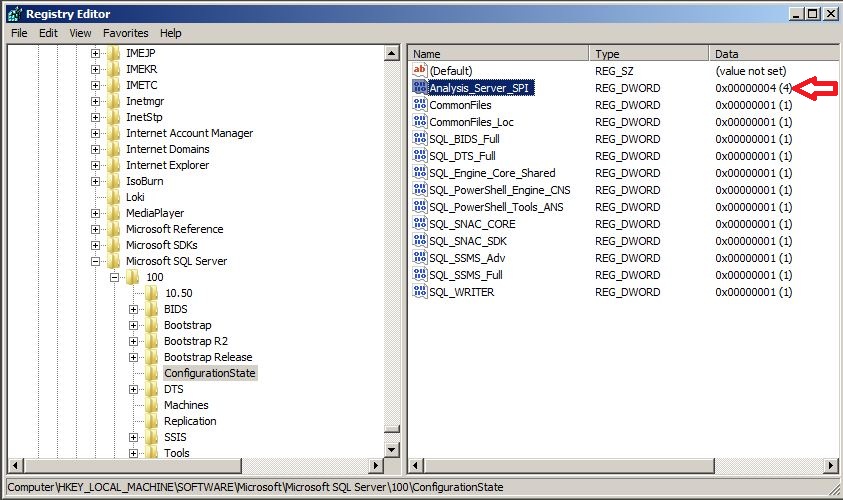Click tree pane horizontal scroll right arrow

376,466
